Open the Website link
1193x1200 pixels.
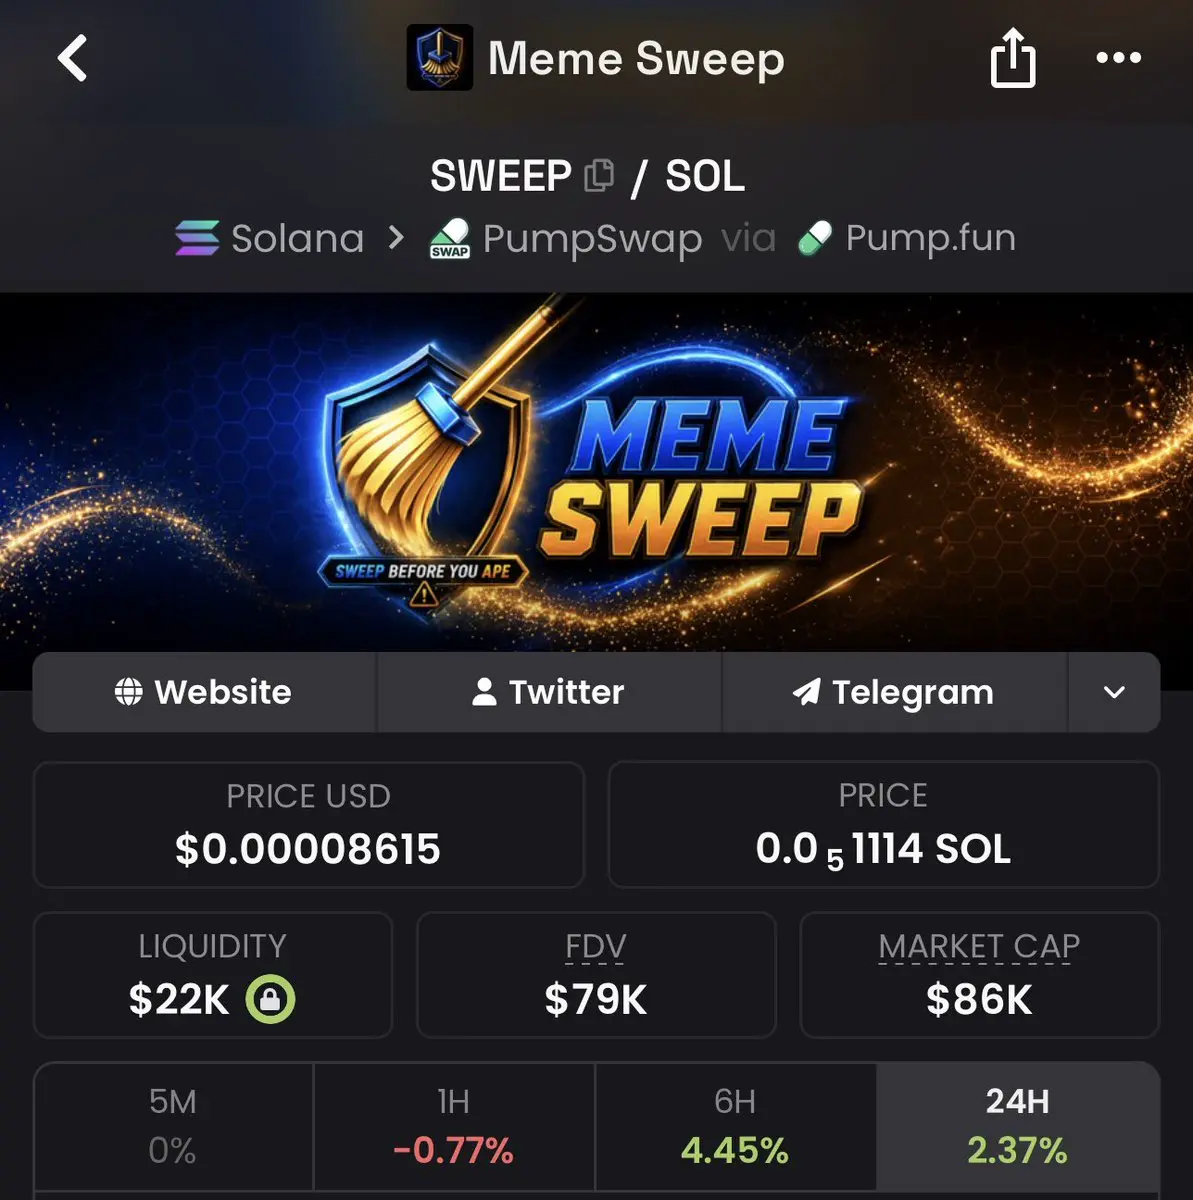(204, 692)
